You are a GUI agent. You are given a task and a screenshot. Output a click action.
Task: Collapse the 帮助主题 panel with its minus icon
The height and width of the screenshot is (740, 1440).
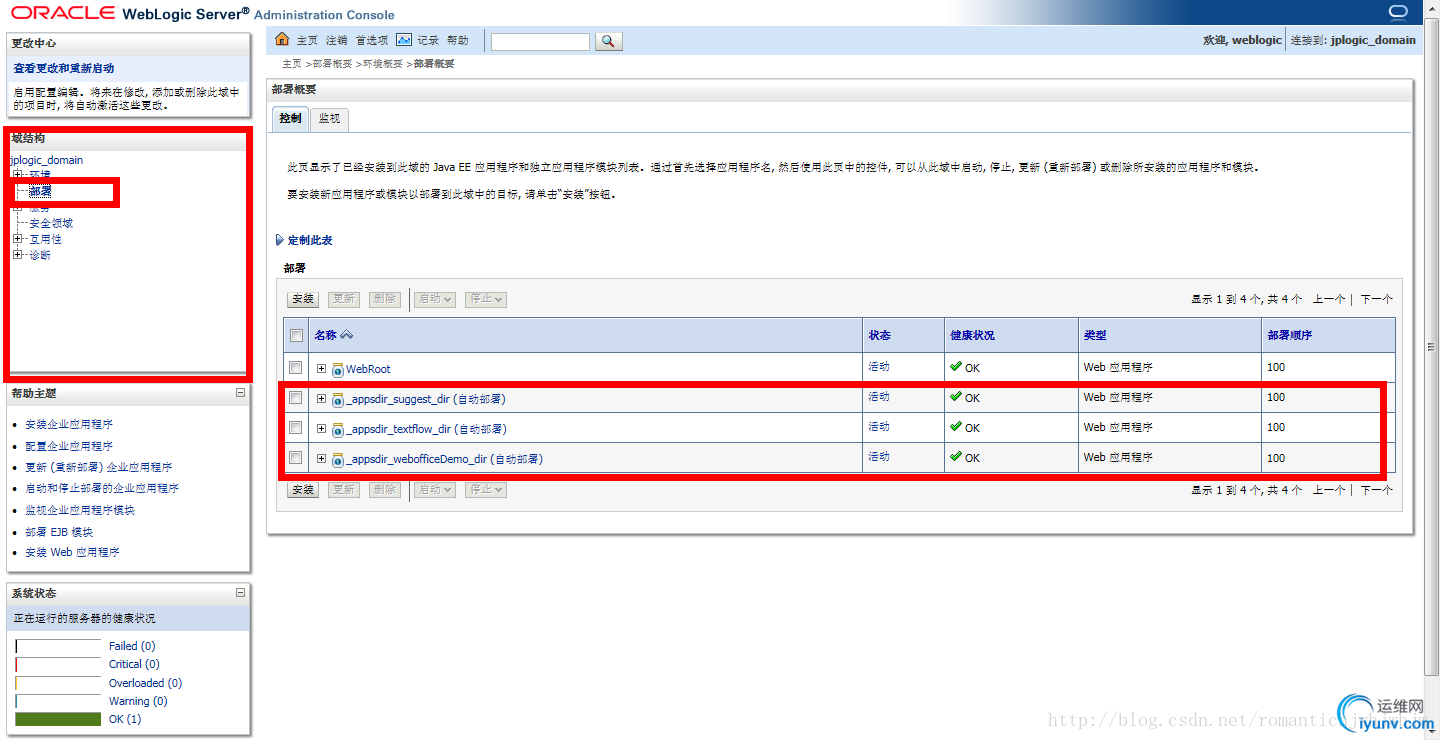240,393
